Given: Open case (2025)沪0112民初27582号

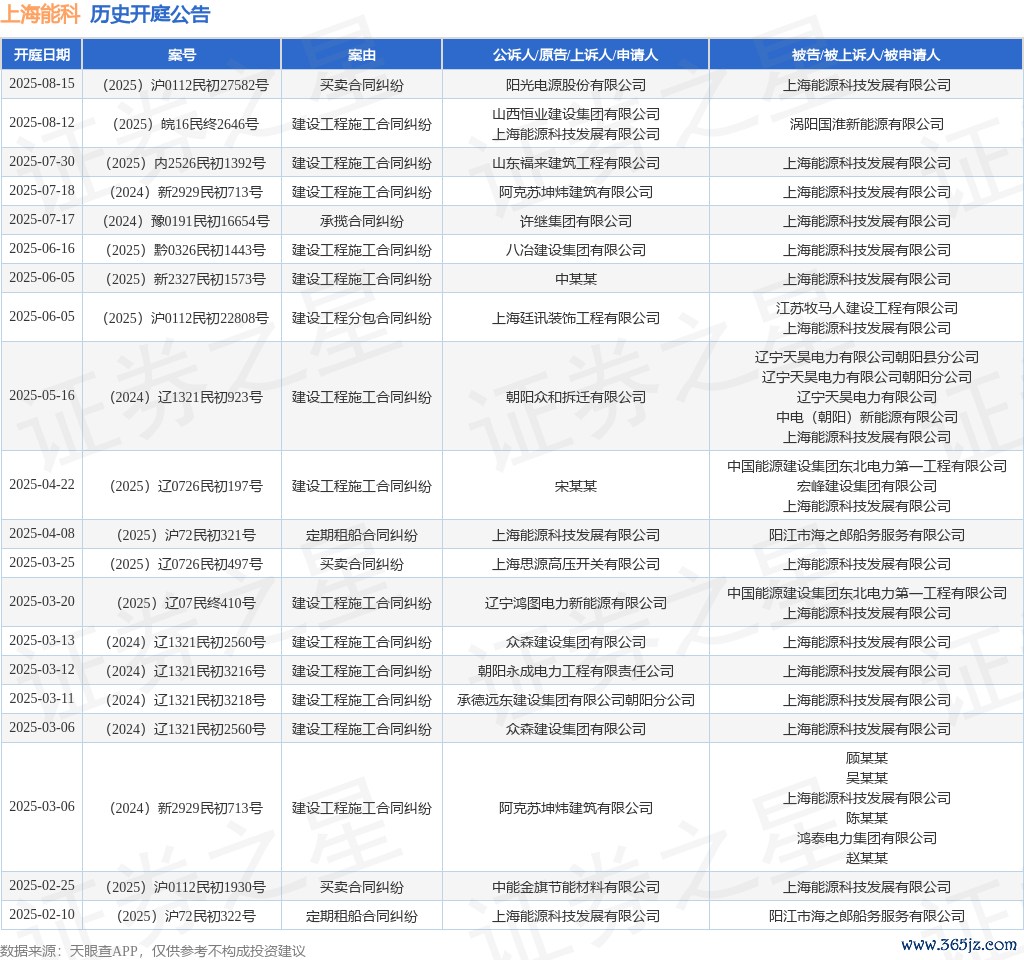Looking at the screenshot, I should tap(182, 85).
